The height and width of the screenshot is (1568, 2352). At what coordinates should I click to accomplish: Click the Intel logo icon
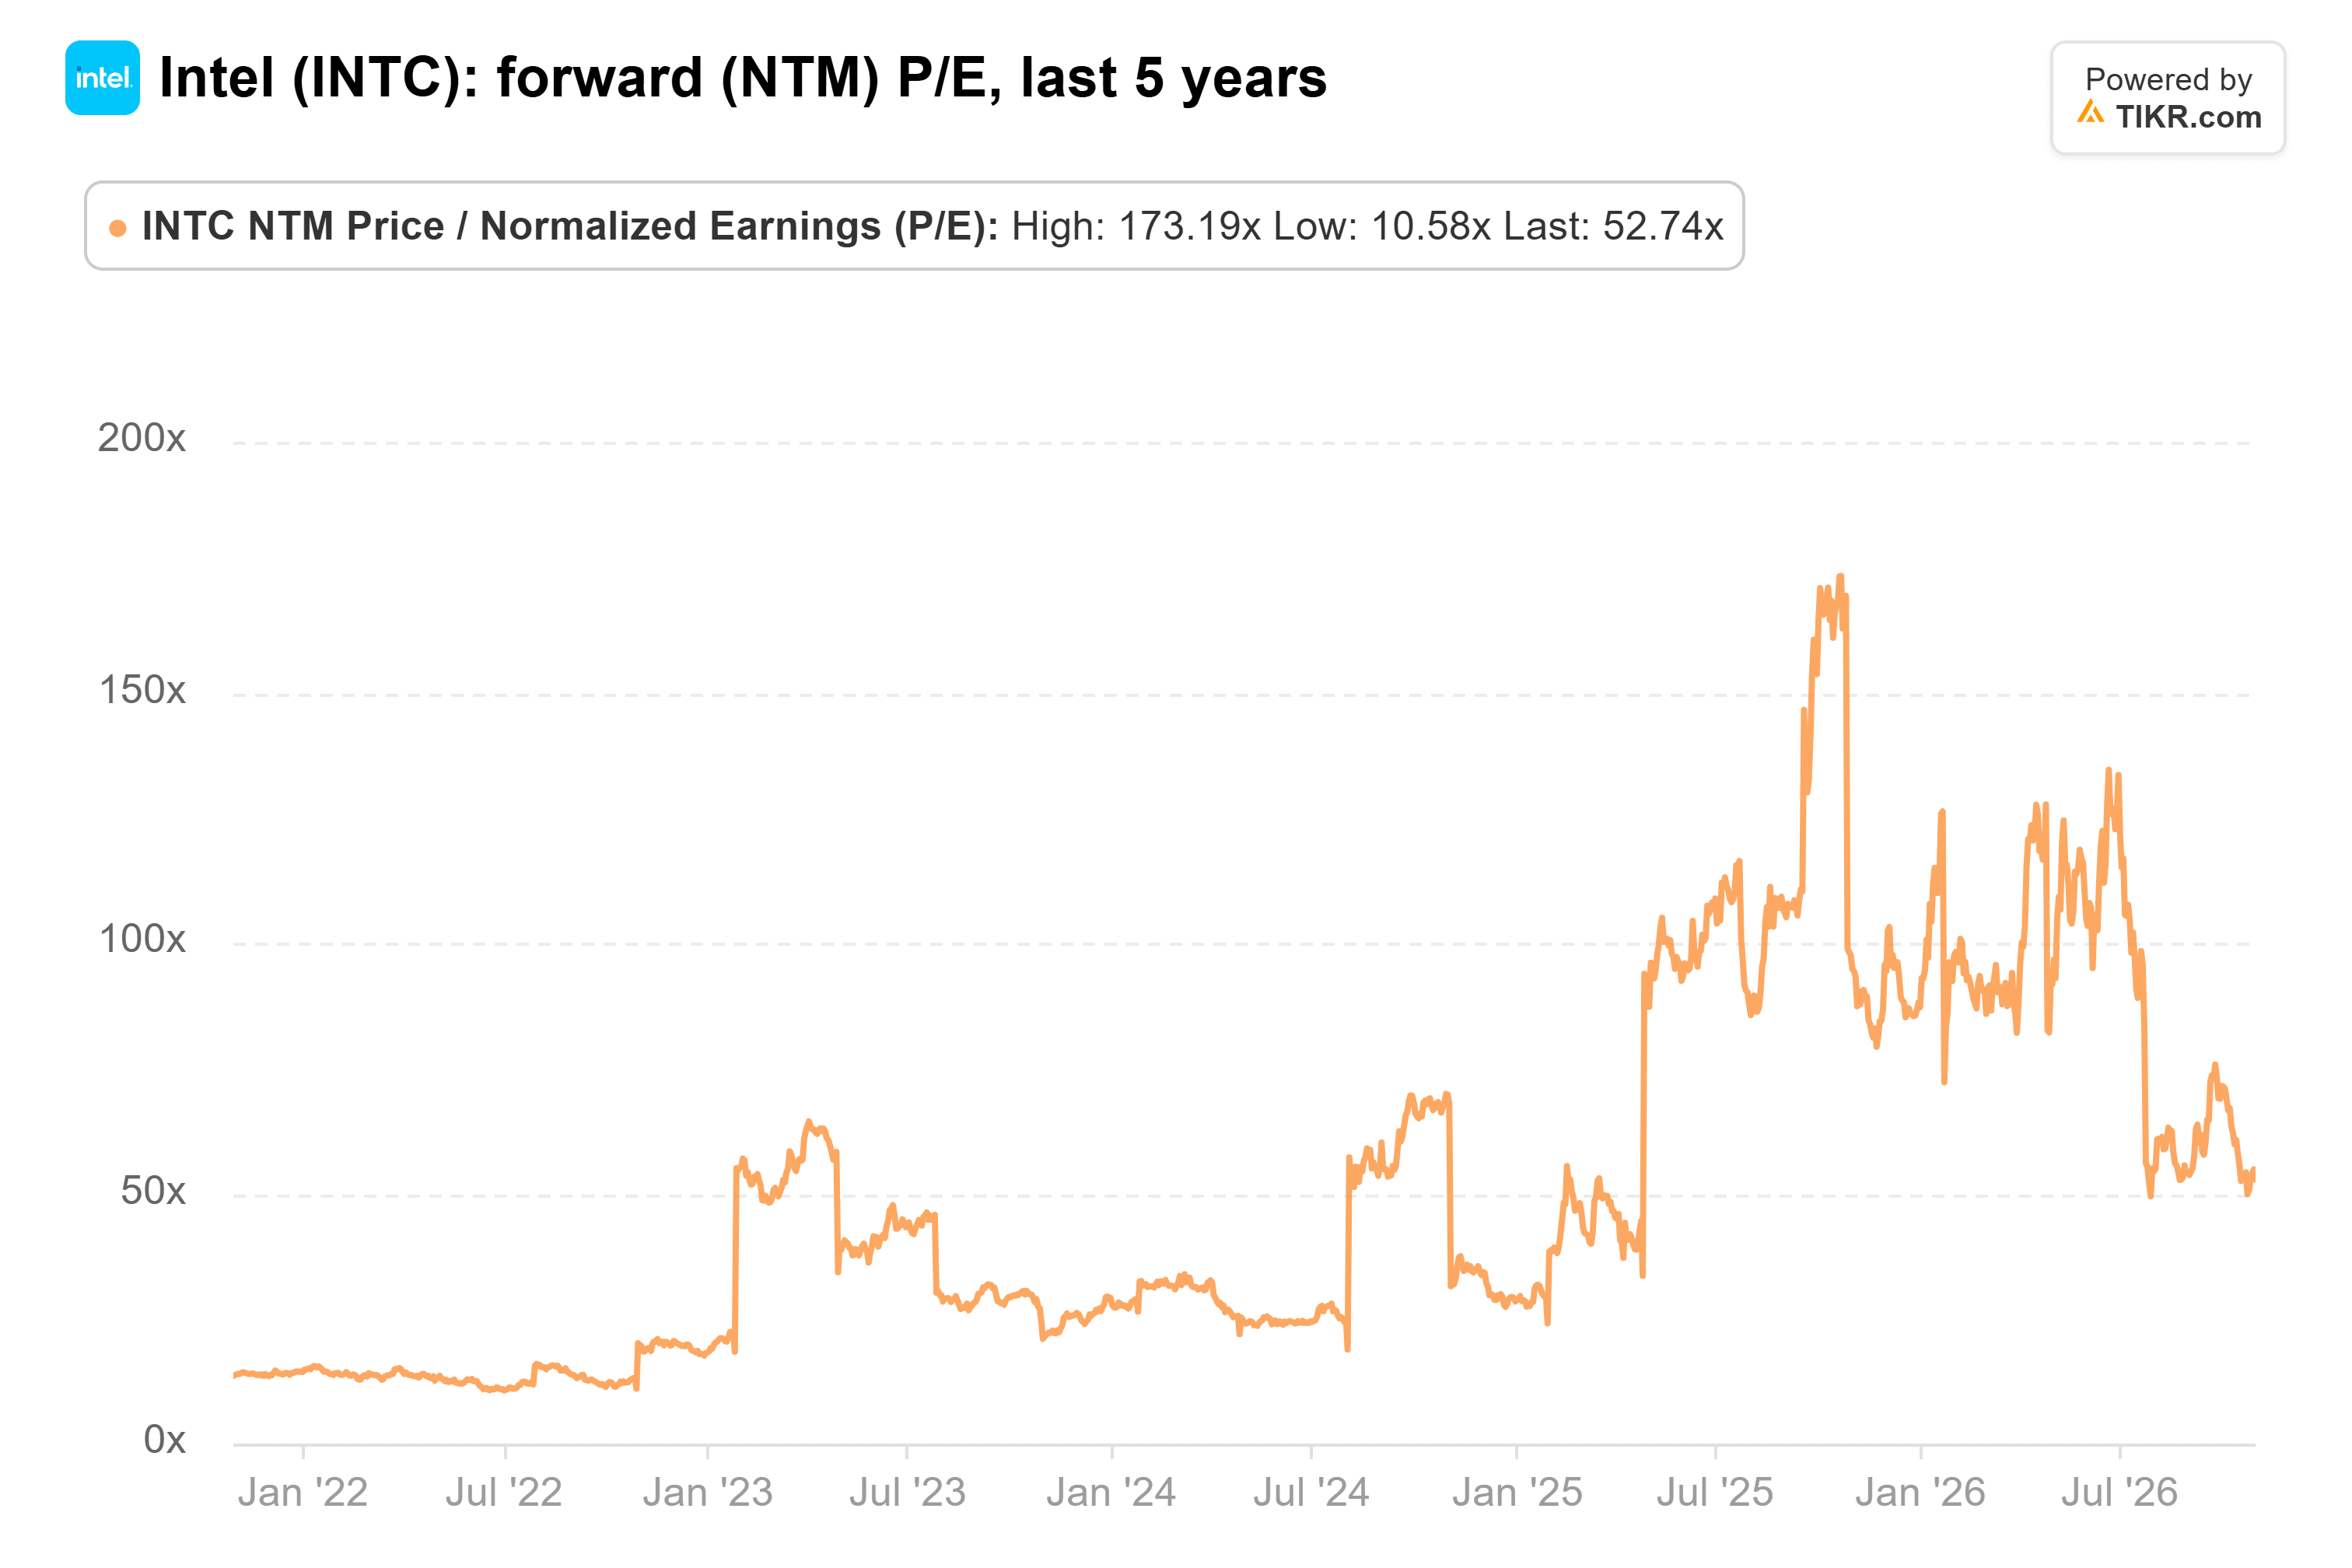(102, 78)
